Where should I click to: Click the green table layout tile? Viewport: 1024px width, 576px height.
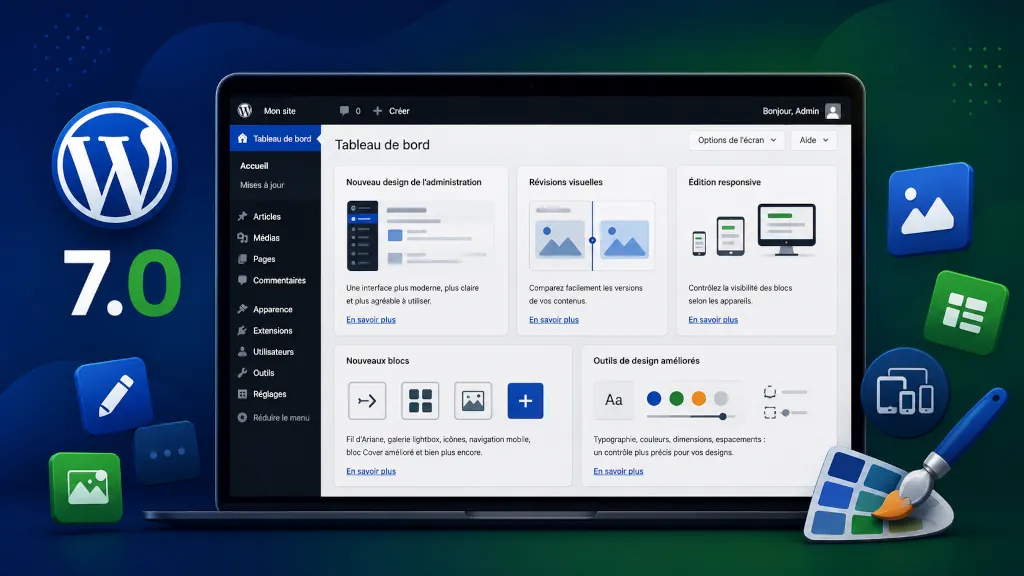tap(965, 312)
